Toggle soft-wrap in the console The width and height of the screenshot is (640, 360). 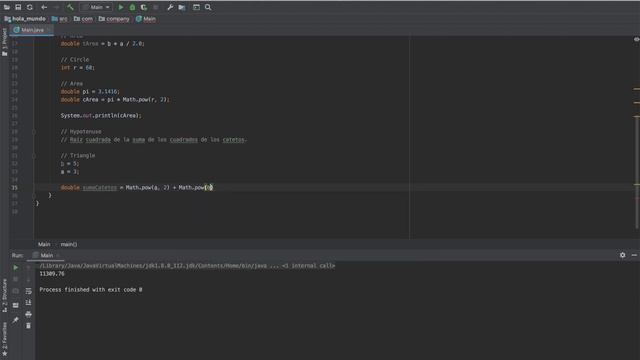pos(28,291)
